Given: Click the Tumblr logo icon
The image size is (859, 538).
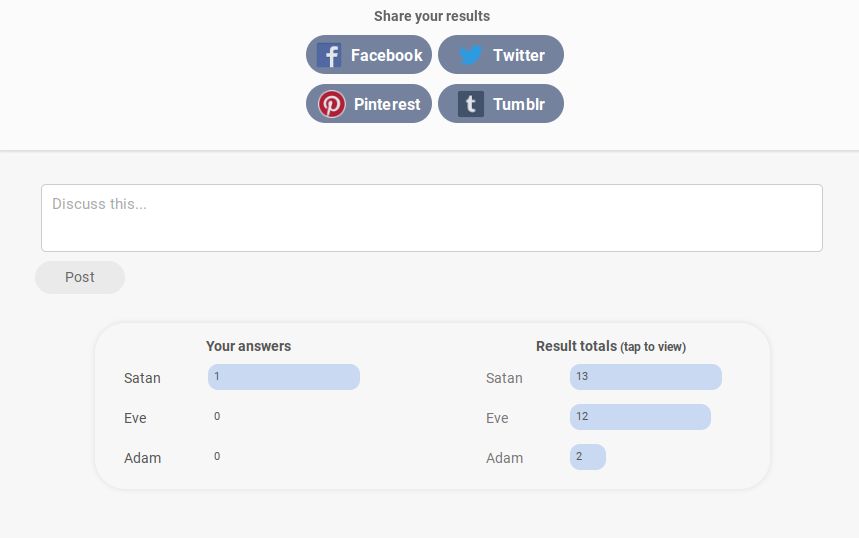Looking at the screenshot, I should point(471,104).
